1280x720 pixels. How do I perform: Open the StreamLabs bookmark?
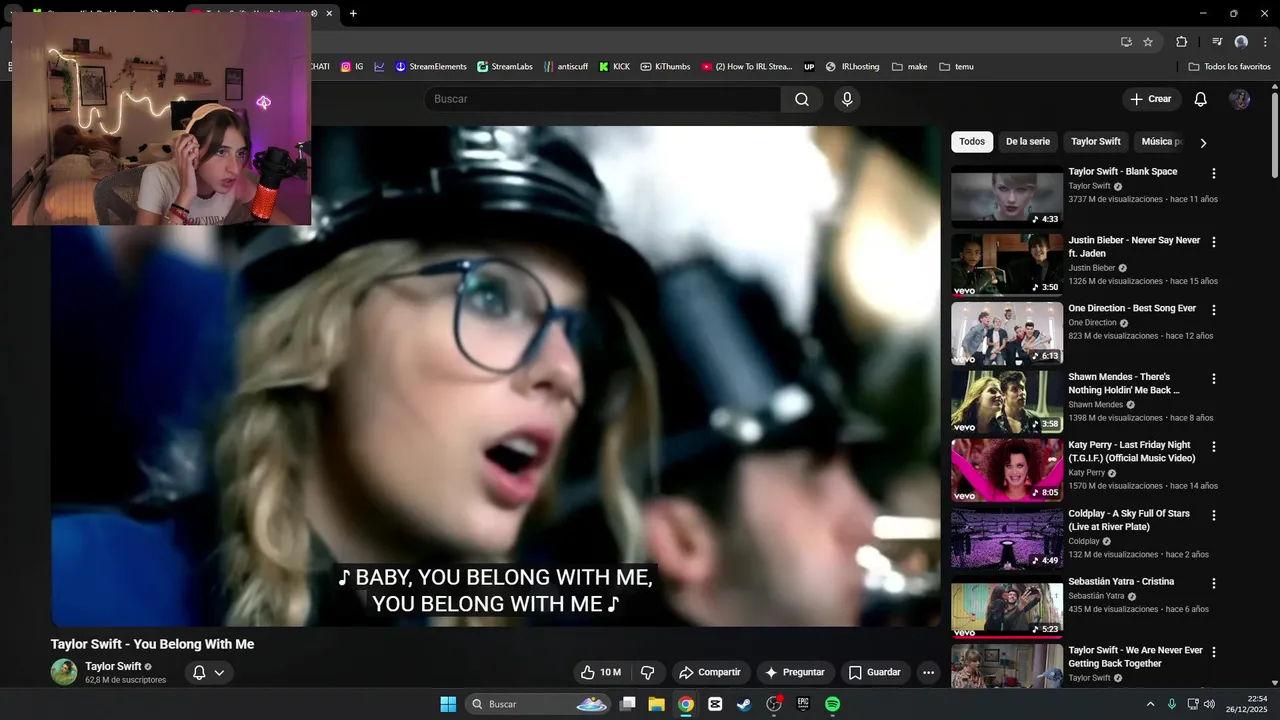click(505, 66)
